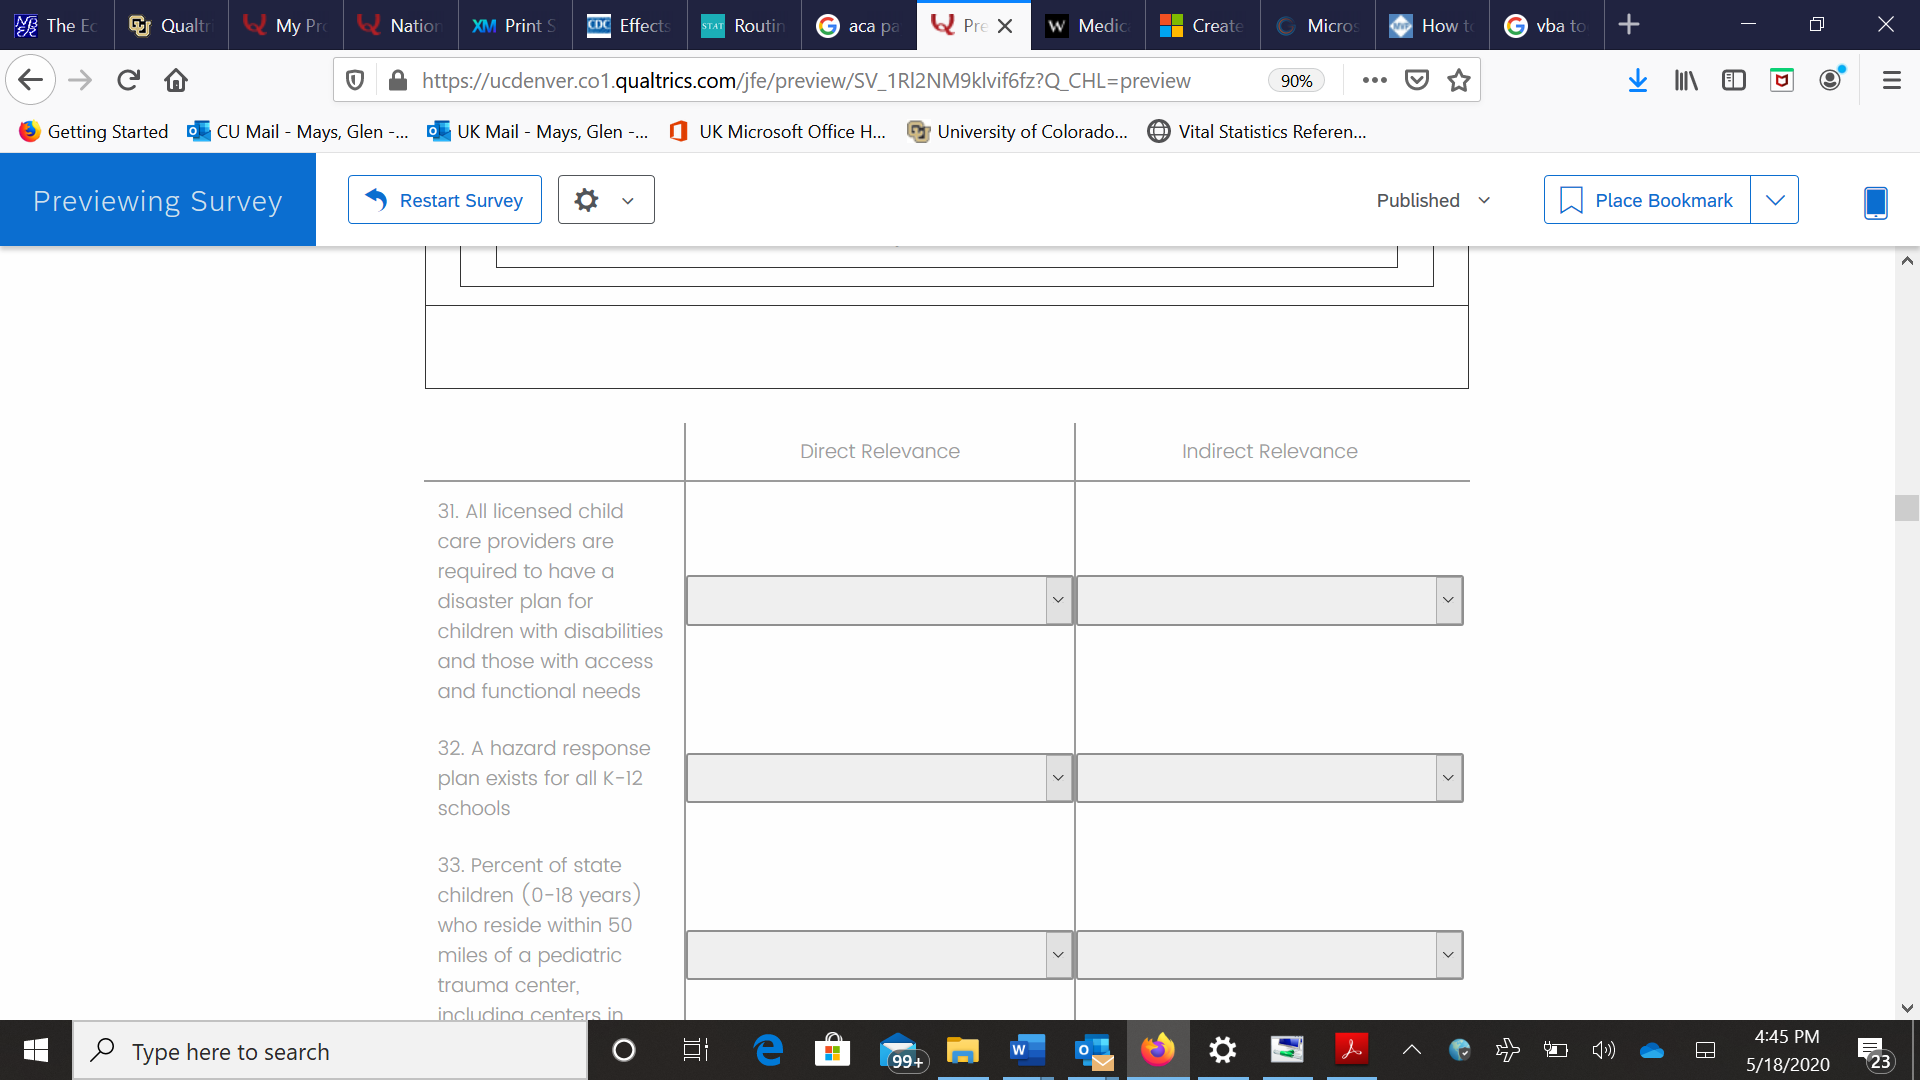Click the mobile preview phone icon
This screenshot has height=1080, width=1920.
tap(1875, 202)
